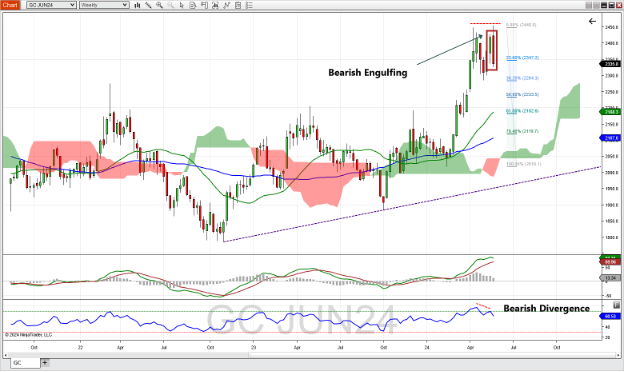Click the blue 2107.6 price marker
The width and height of the screenshot is (624, 372).
coord(611,138)
